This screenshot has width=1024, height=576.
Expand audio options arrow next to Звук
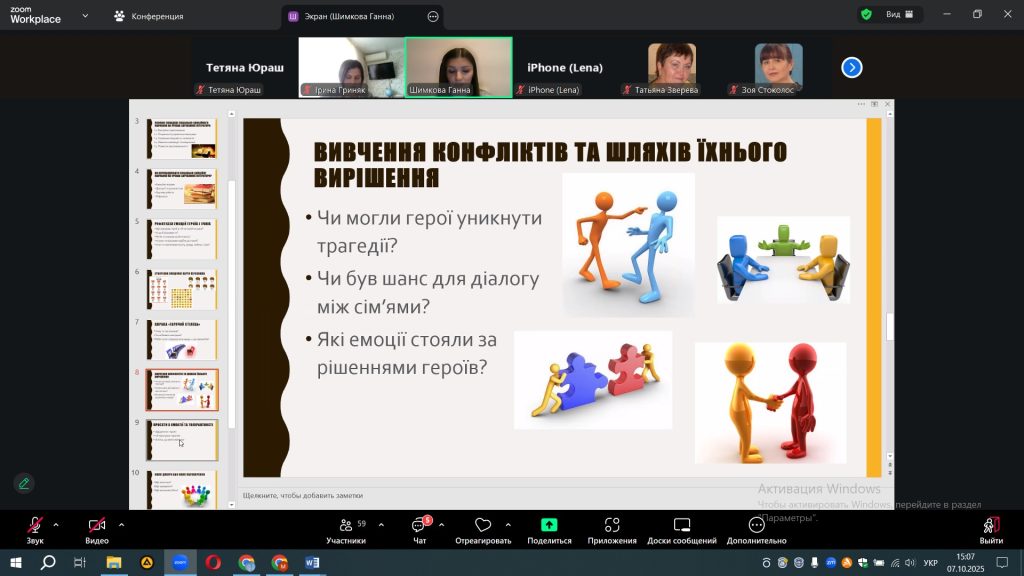coord(55,524)
